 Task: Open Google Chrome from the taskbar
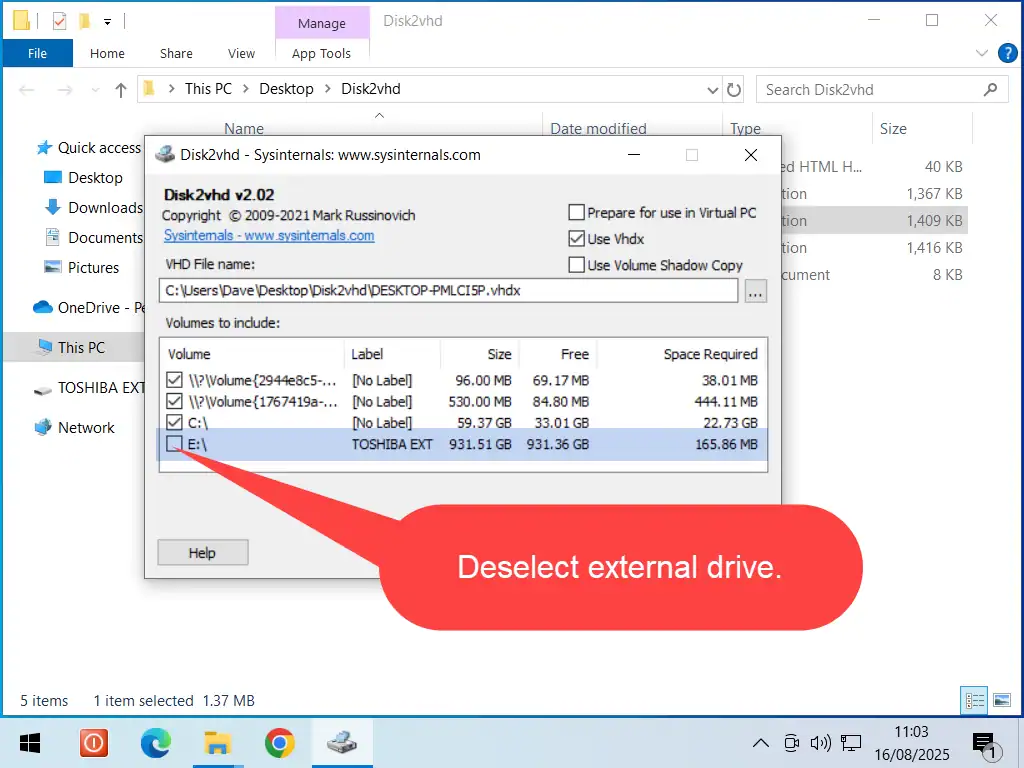(x=280, y=743)
